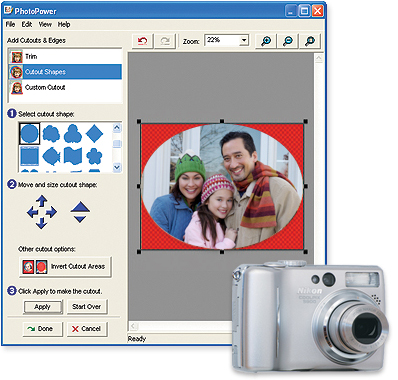Click the top-left selection handle

click(139, 122)
